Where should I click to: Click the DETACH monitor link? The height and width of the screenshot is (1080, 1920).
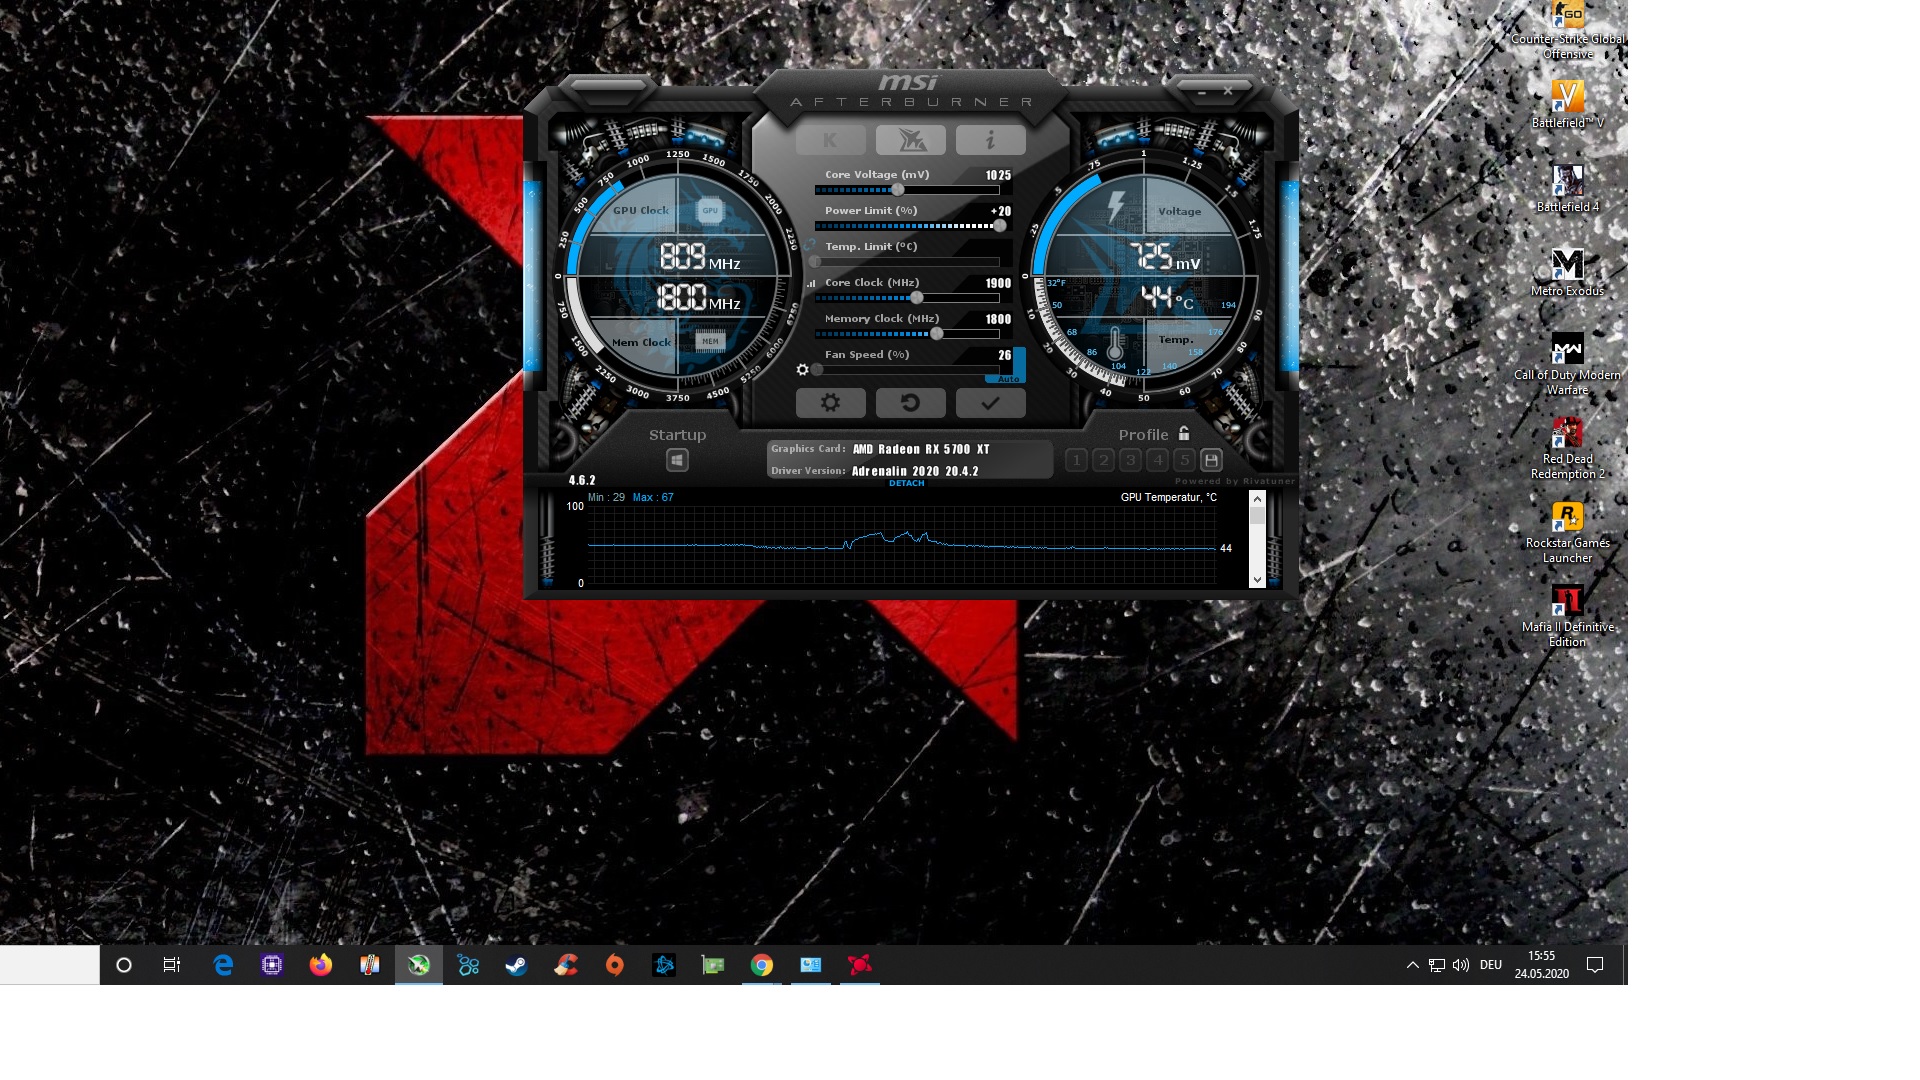pos(906,484)
